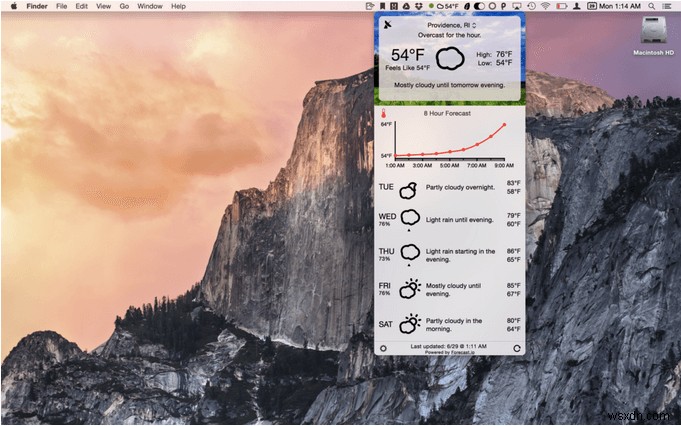Refresh the weather with the reload icon
The width and height of the screenshot is (681, 426).
click(517, 348)
